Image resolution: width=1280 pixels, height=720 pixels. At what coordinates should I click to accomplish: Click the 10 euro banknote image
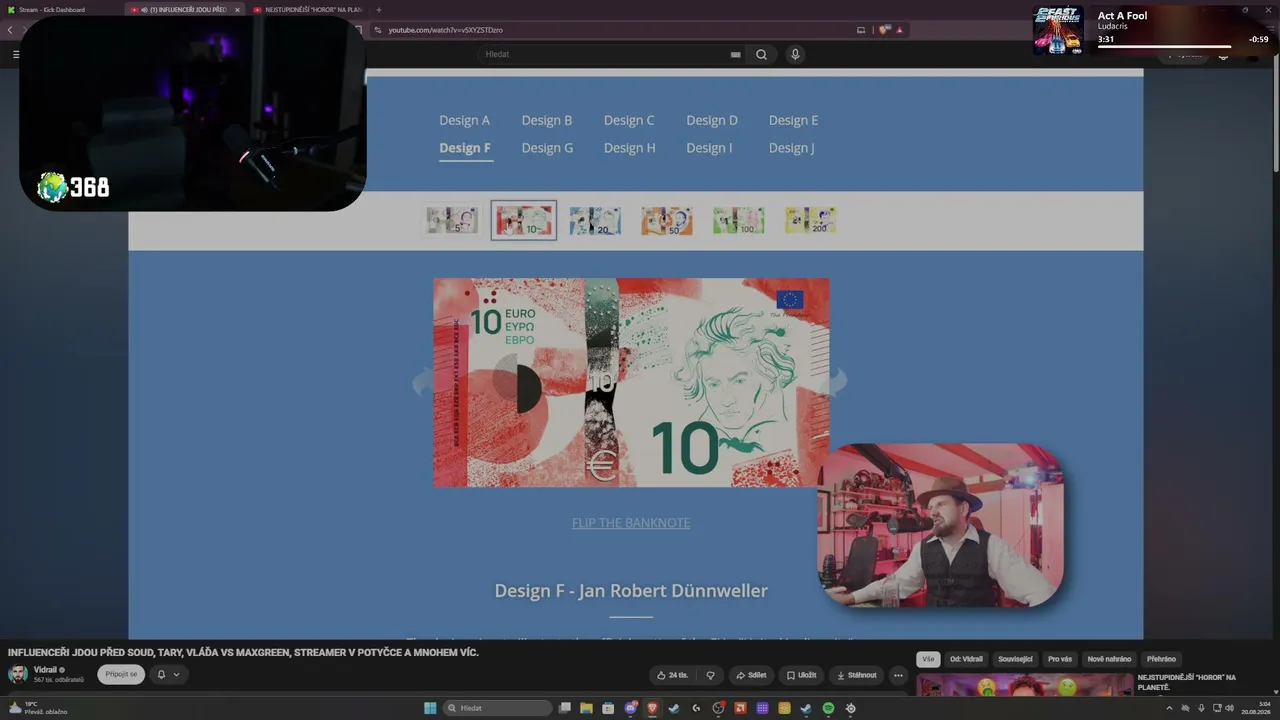tap(631, 383)
